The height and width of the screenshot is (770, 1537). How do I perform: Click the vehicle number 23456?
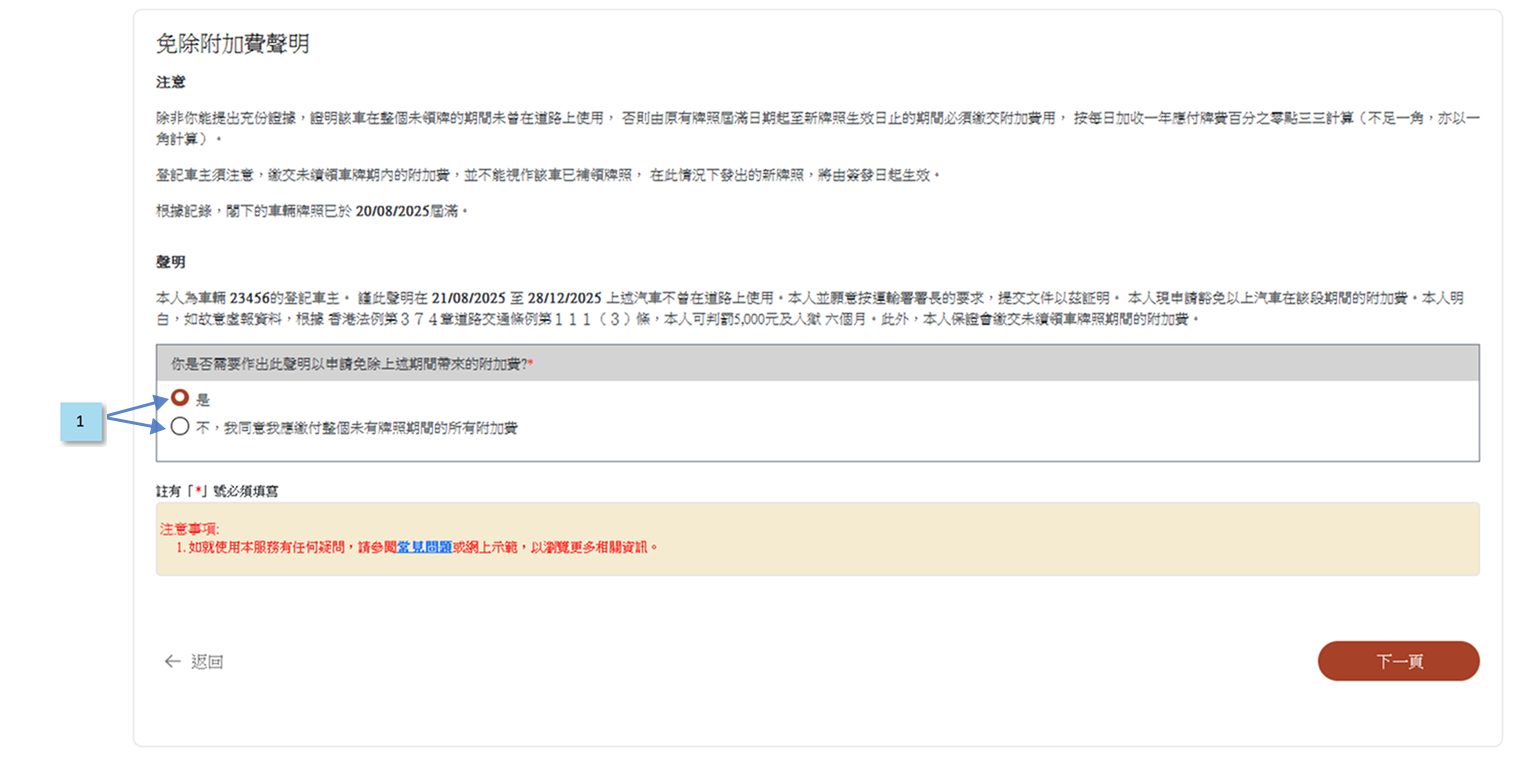[x=250, y=297]
